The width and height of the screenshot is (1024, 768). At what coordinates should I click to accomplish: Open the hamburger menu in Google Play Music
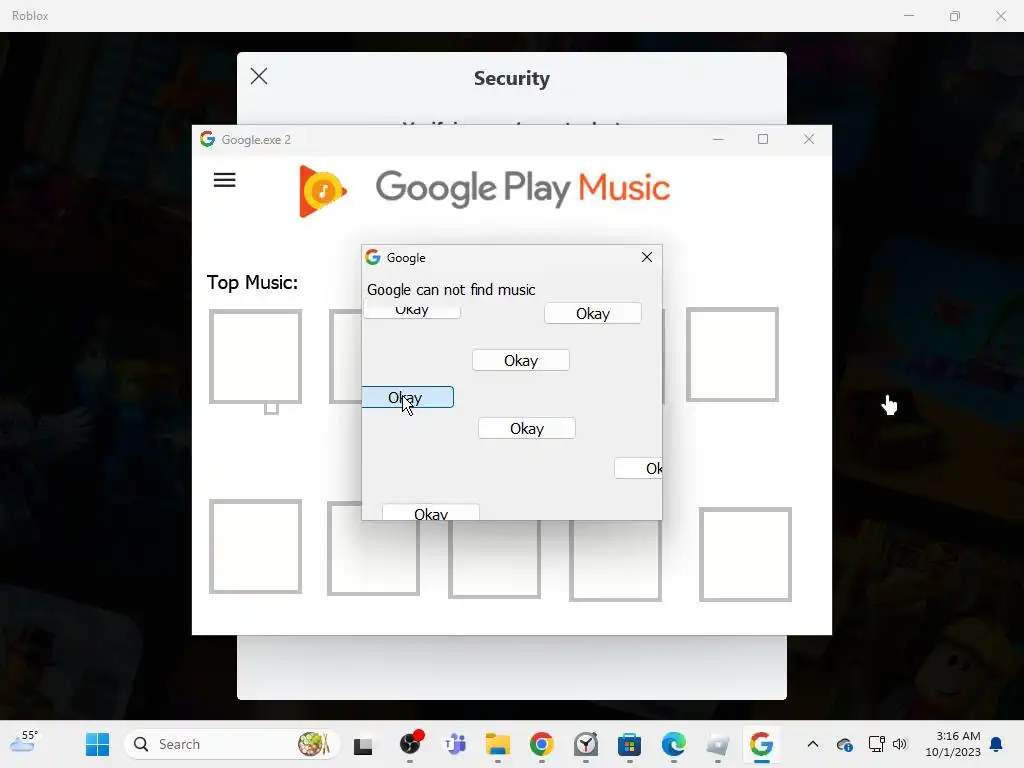point(224,180)
